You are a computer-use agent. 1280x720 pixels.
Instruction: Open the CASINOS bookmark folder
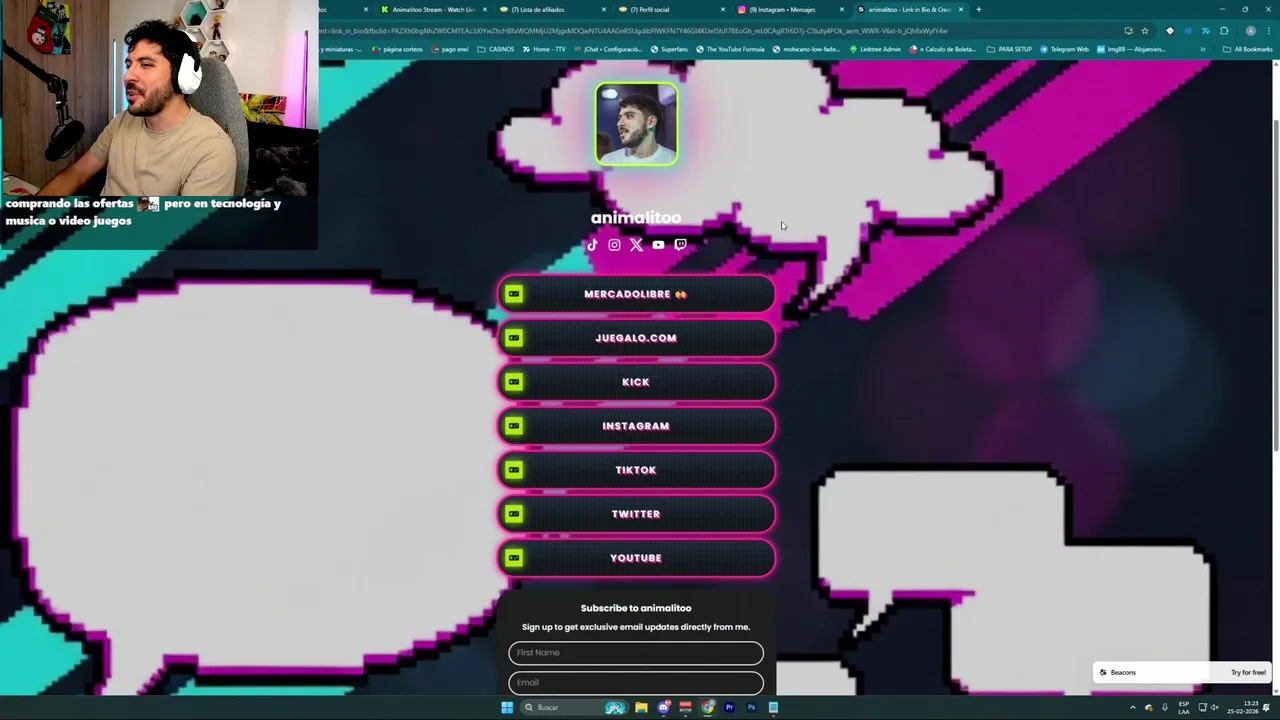pyautogui.click(x=496, y=49)
